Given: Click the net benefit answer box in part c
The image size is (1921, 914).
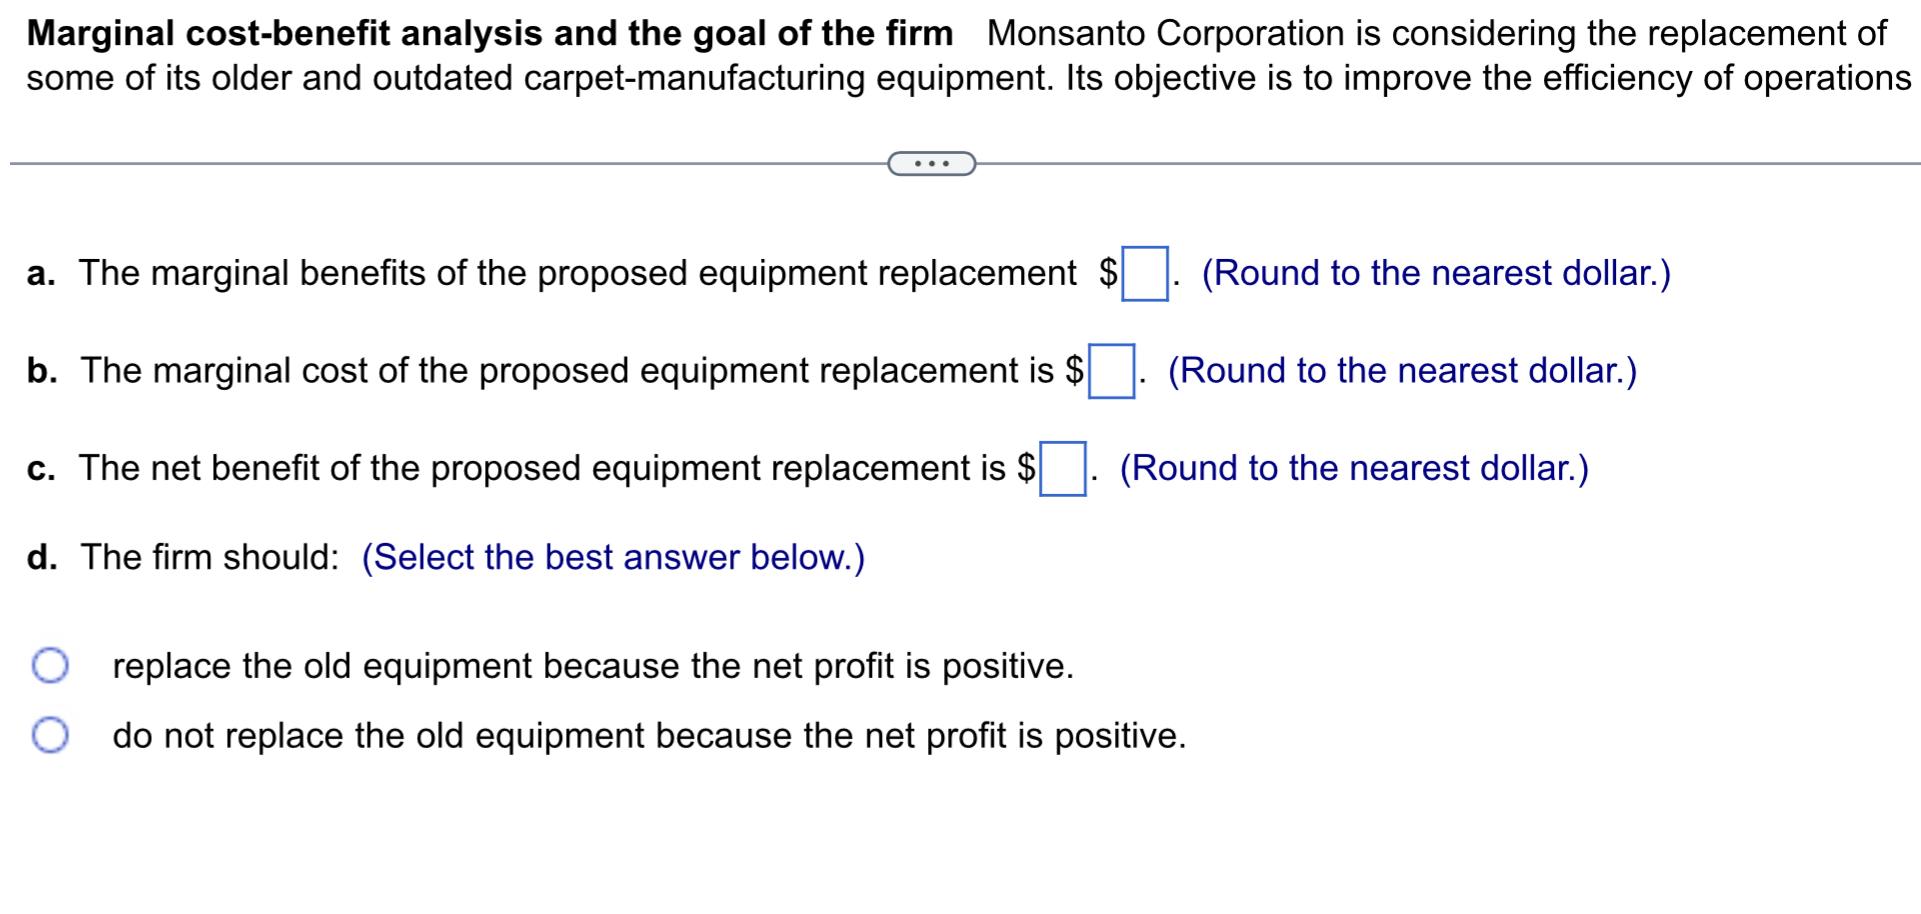Looking at the screenshot, I should coord(1063,466).
